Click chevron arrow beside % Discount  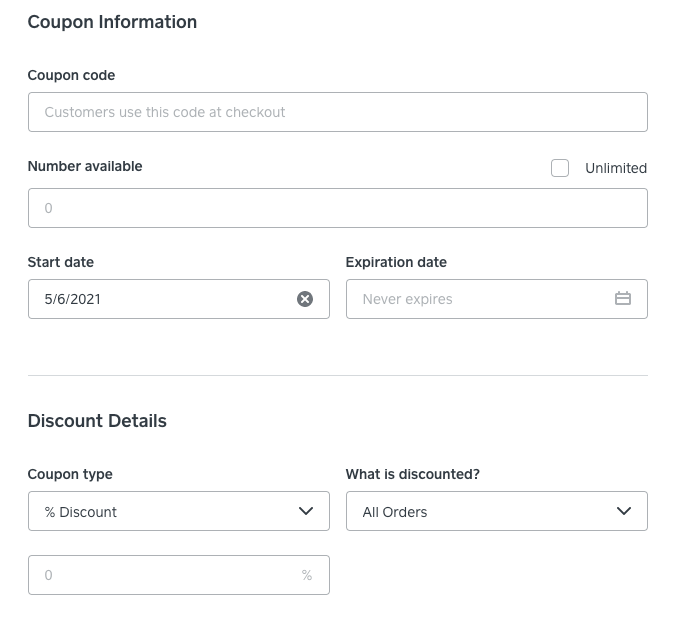(306, 511)
